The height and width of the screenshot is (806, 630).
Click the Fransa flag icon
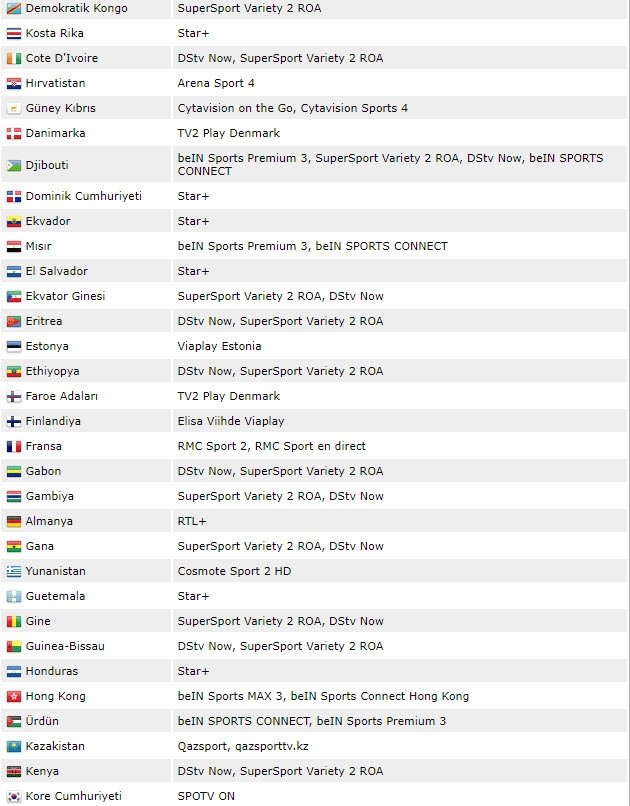point(14,446)
